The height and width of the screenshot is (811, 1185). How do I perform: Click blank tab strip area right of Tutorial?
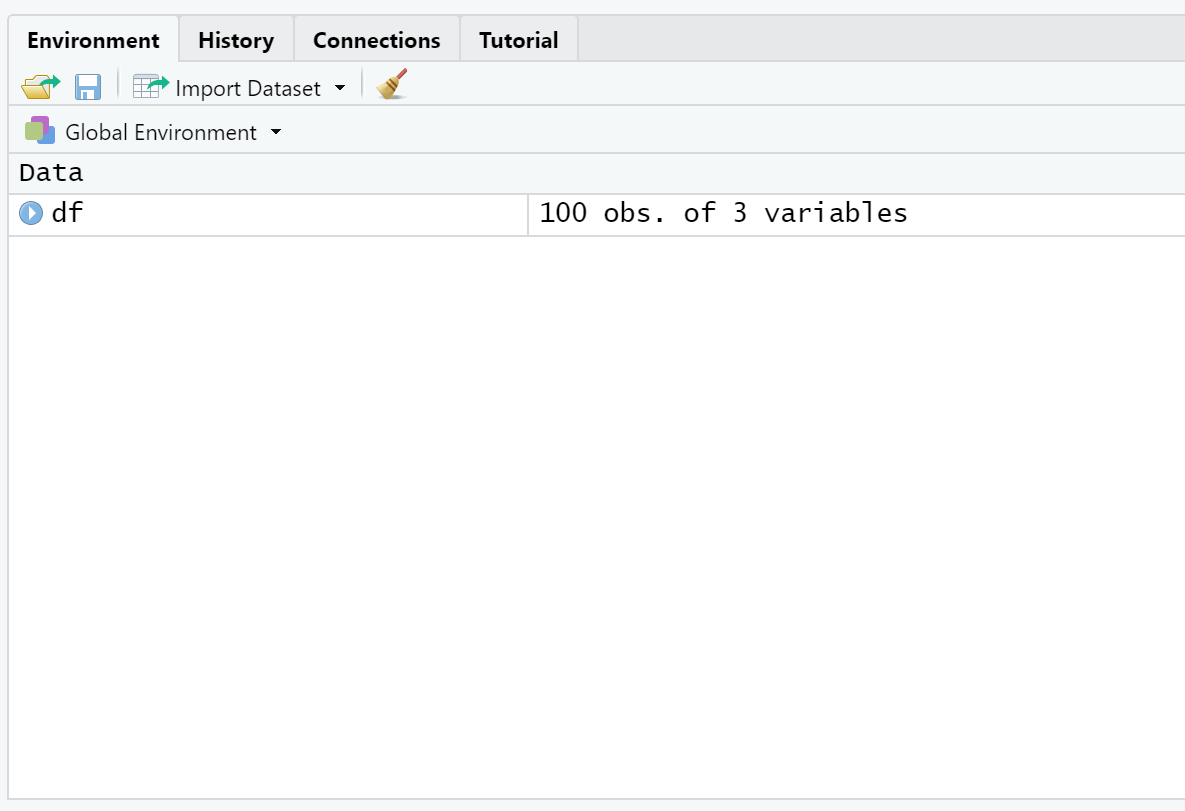(x=881, y=39)
